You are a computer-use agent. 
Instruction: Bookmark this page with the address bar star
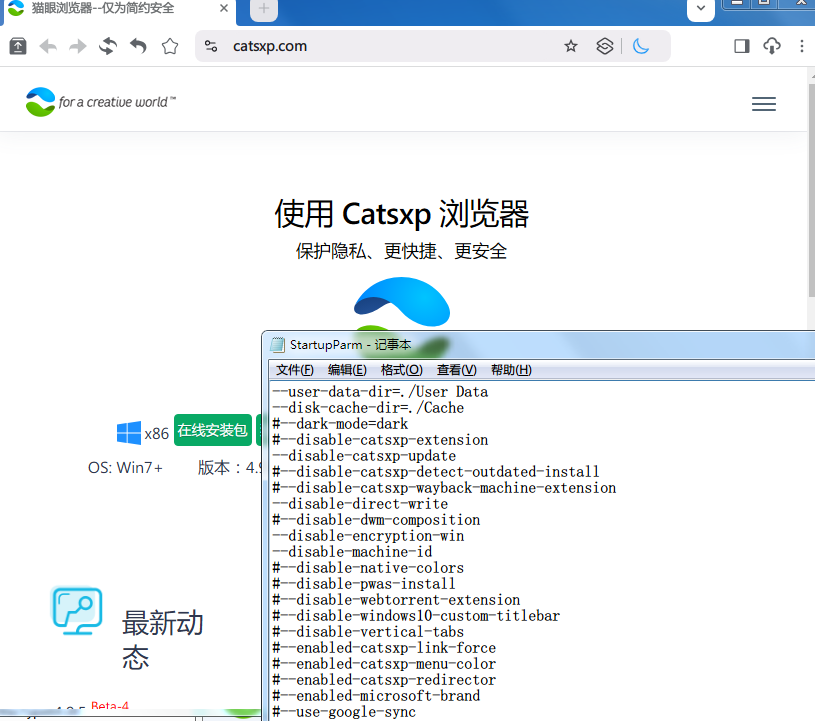[571, 46]
